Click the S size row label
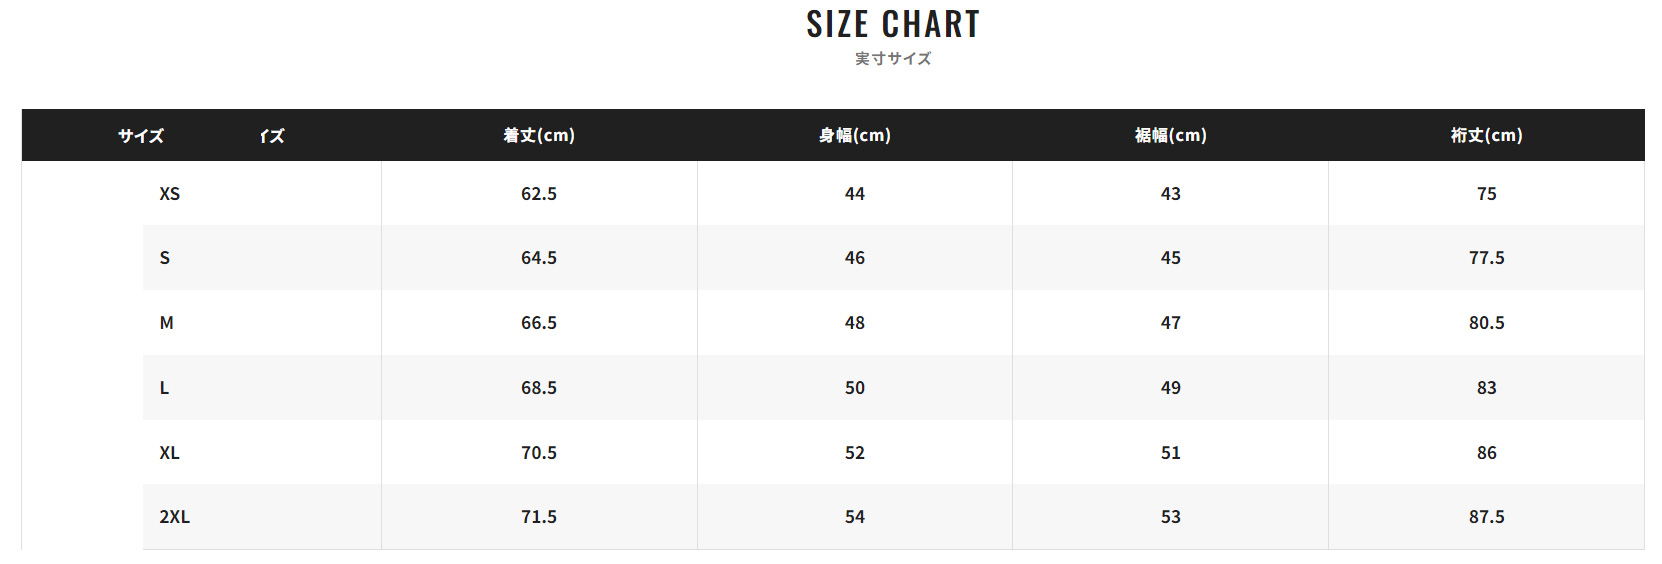 click(165, 258)
